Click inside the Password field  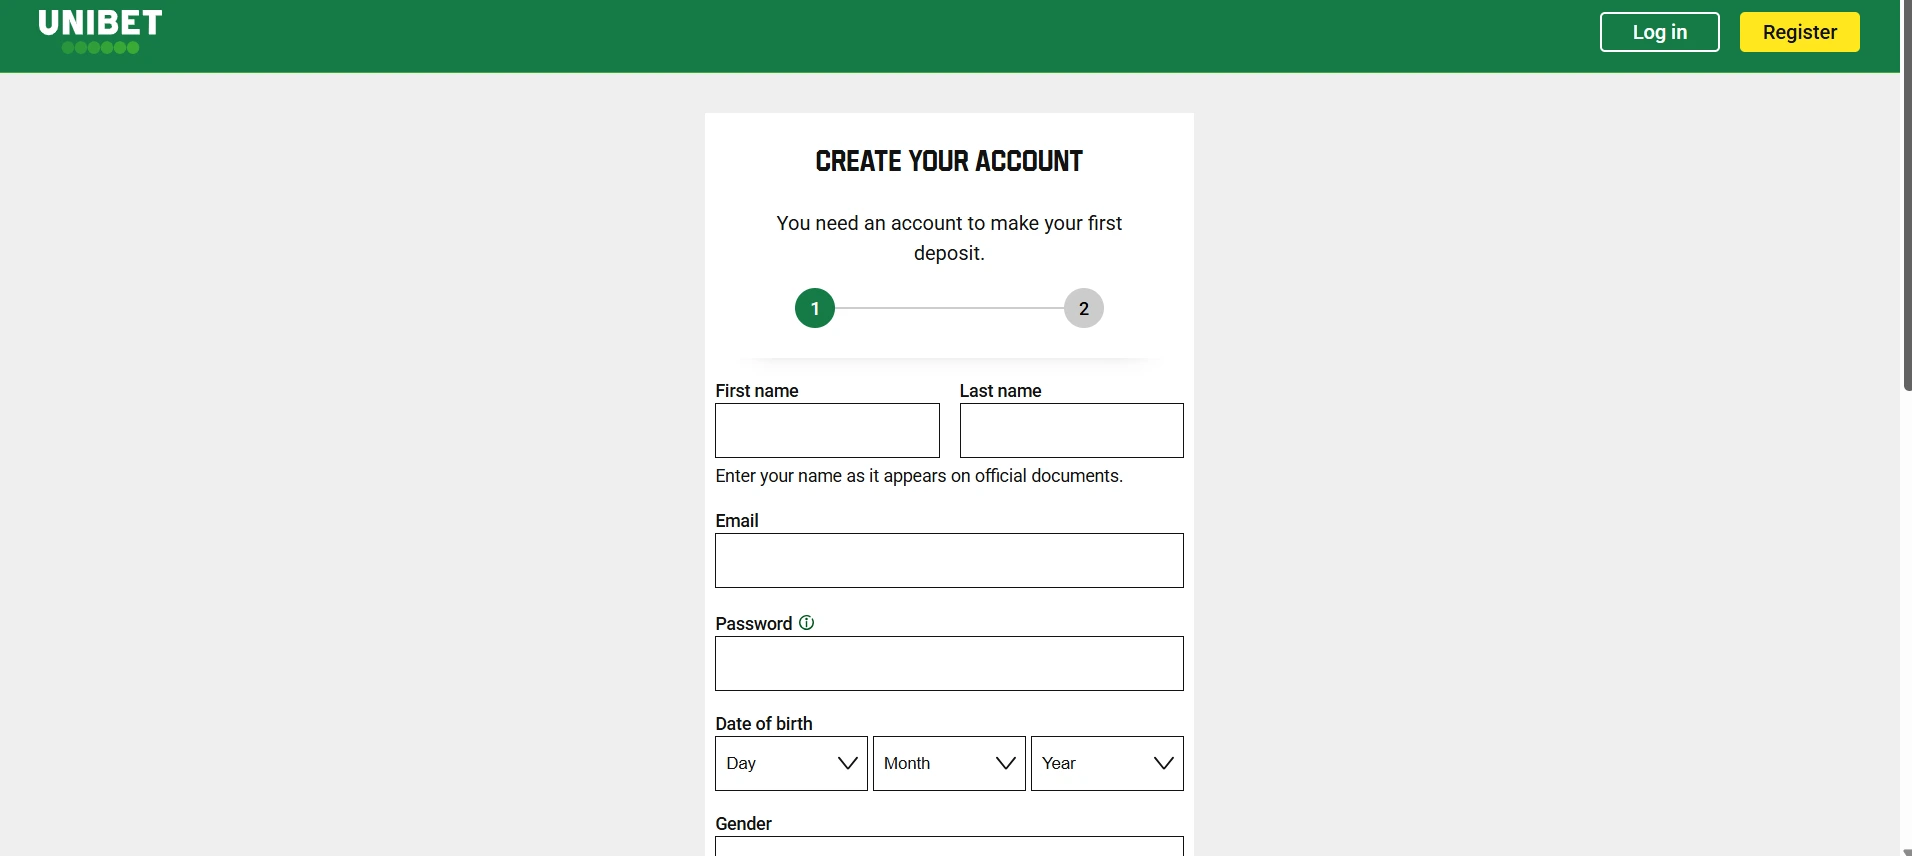click(948, 663)
